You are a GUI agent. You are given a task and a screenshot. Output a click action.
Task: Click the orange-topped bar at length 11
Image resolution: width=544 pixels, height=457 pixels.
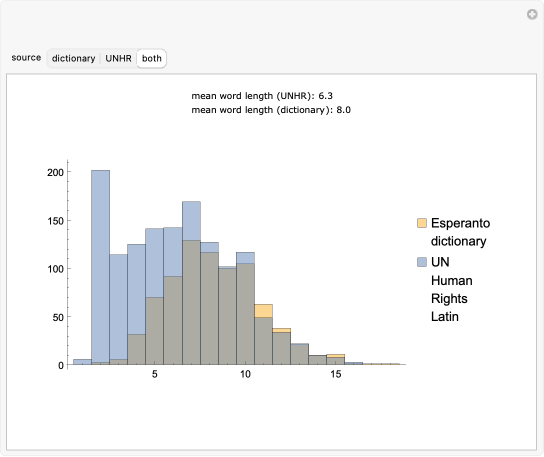click(x=263, y=334)
